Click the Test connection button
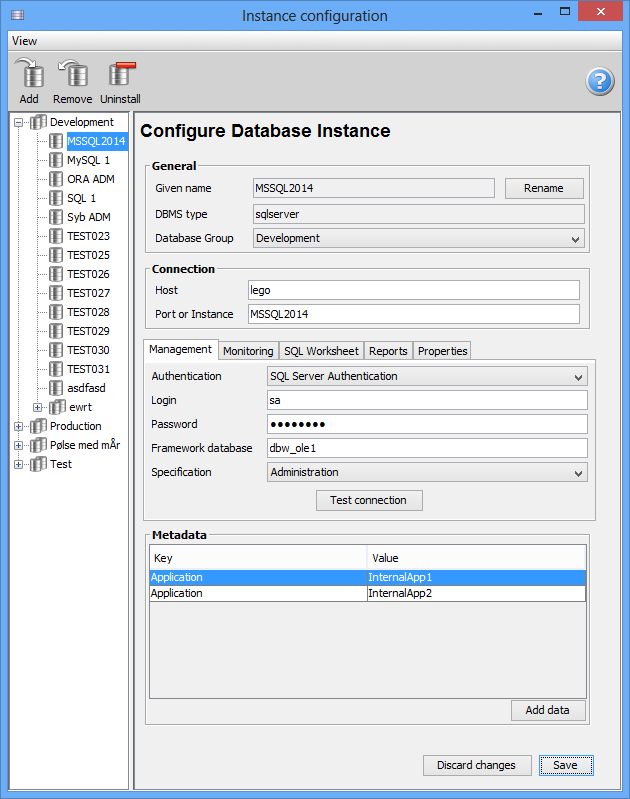630x799 pixels. tap(369, 500)
